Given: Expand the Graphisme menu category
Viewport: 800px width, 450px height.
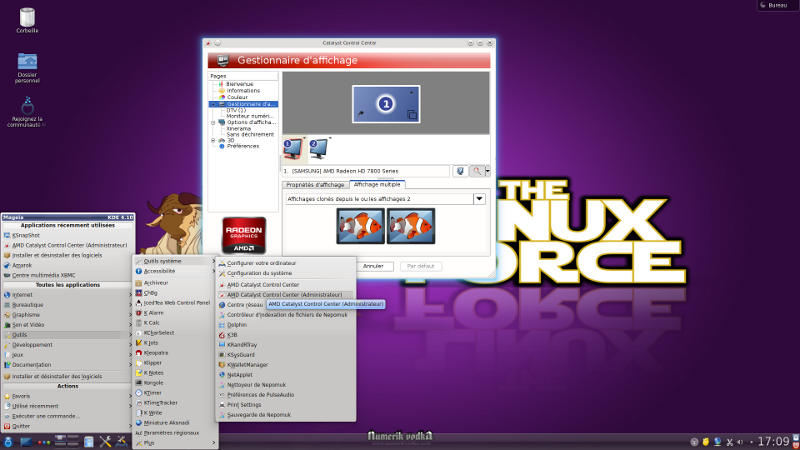Looking at the screenshot, I should [x=68, y=315].
